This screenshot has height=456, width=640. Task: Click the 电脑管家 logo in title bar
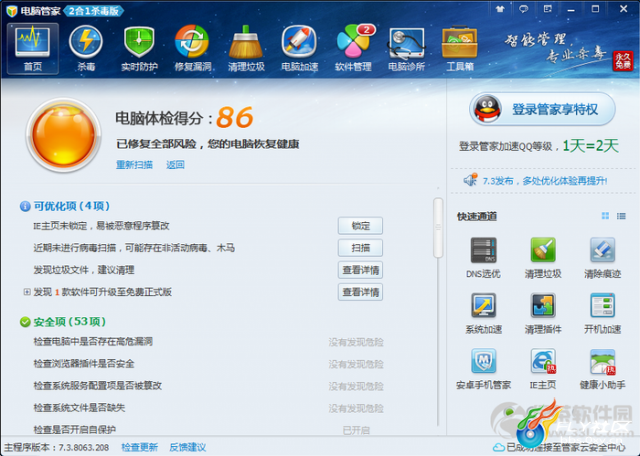(34, 10)
